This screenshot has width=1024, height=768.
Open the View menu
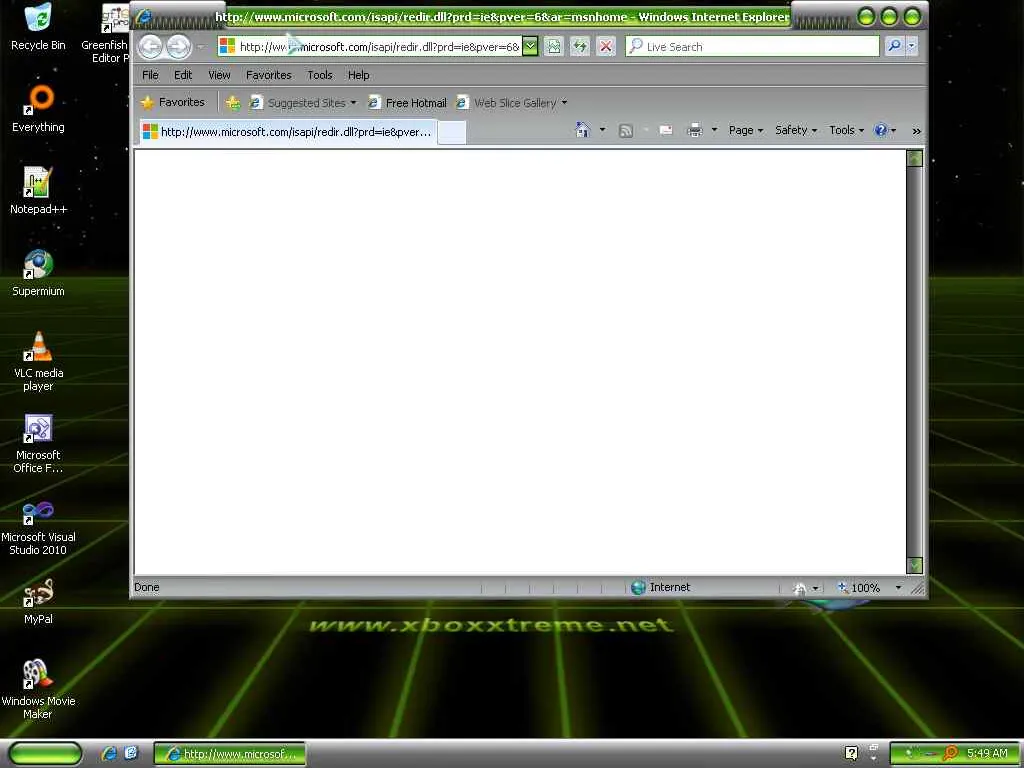(219, 75)
